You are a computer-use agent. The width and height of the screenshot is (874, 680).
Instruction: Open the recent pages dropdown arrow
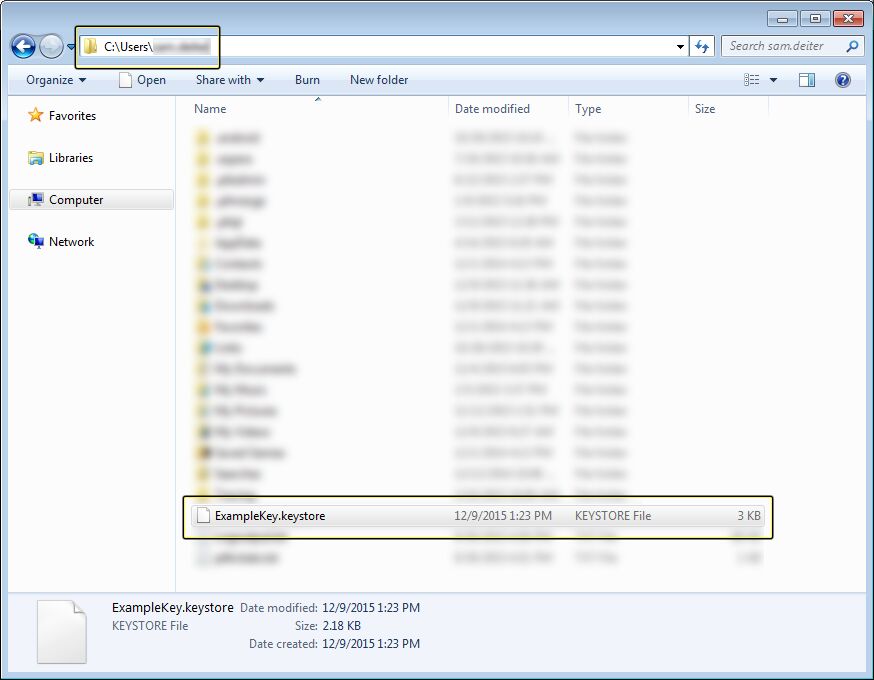click(x=71, y=47)
